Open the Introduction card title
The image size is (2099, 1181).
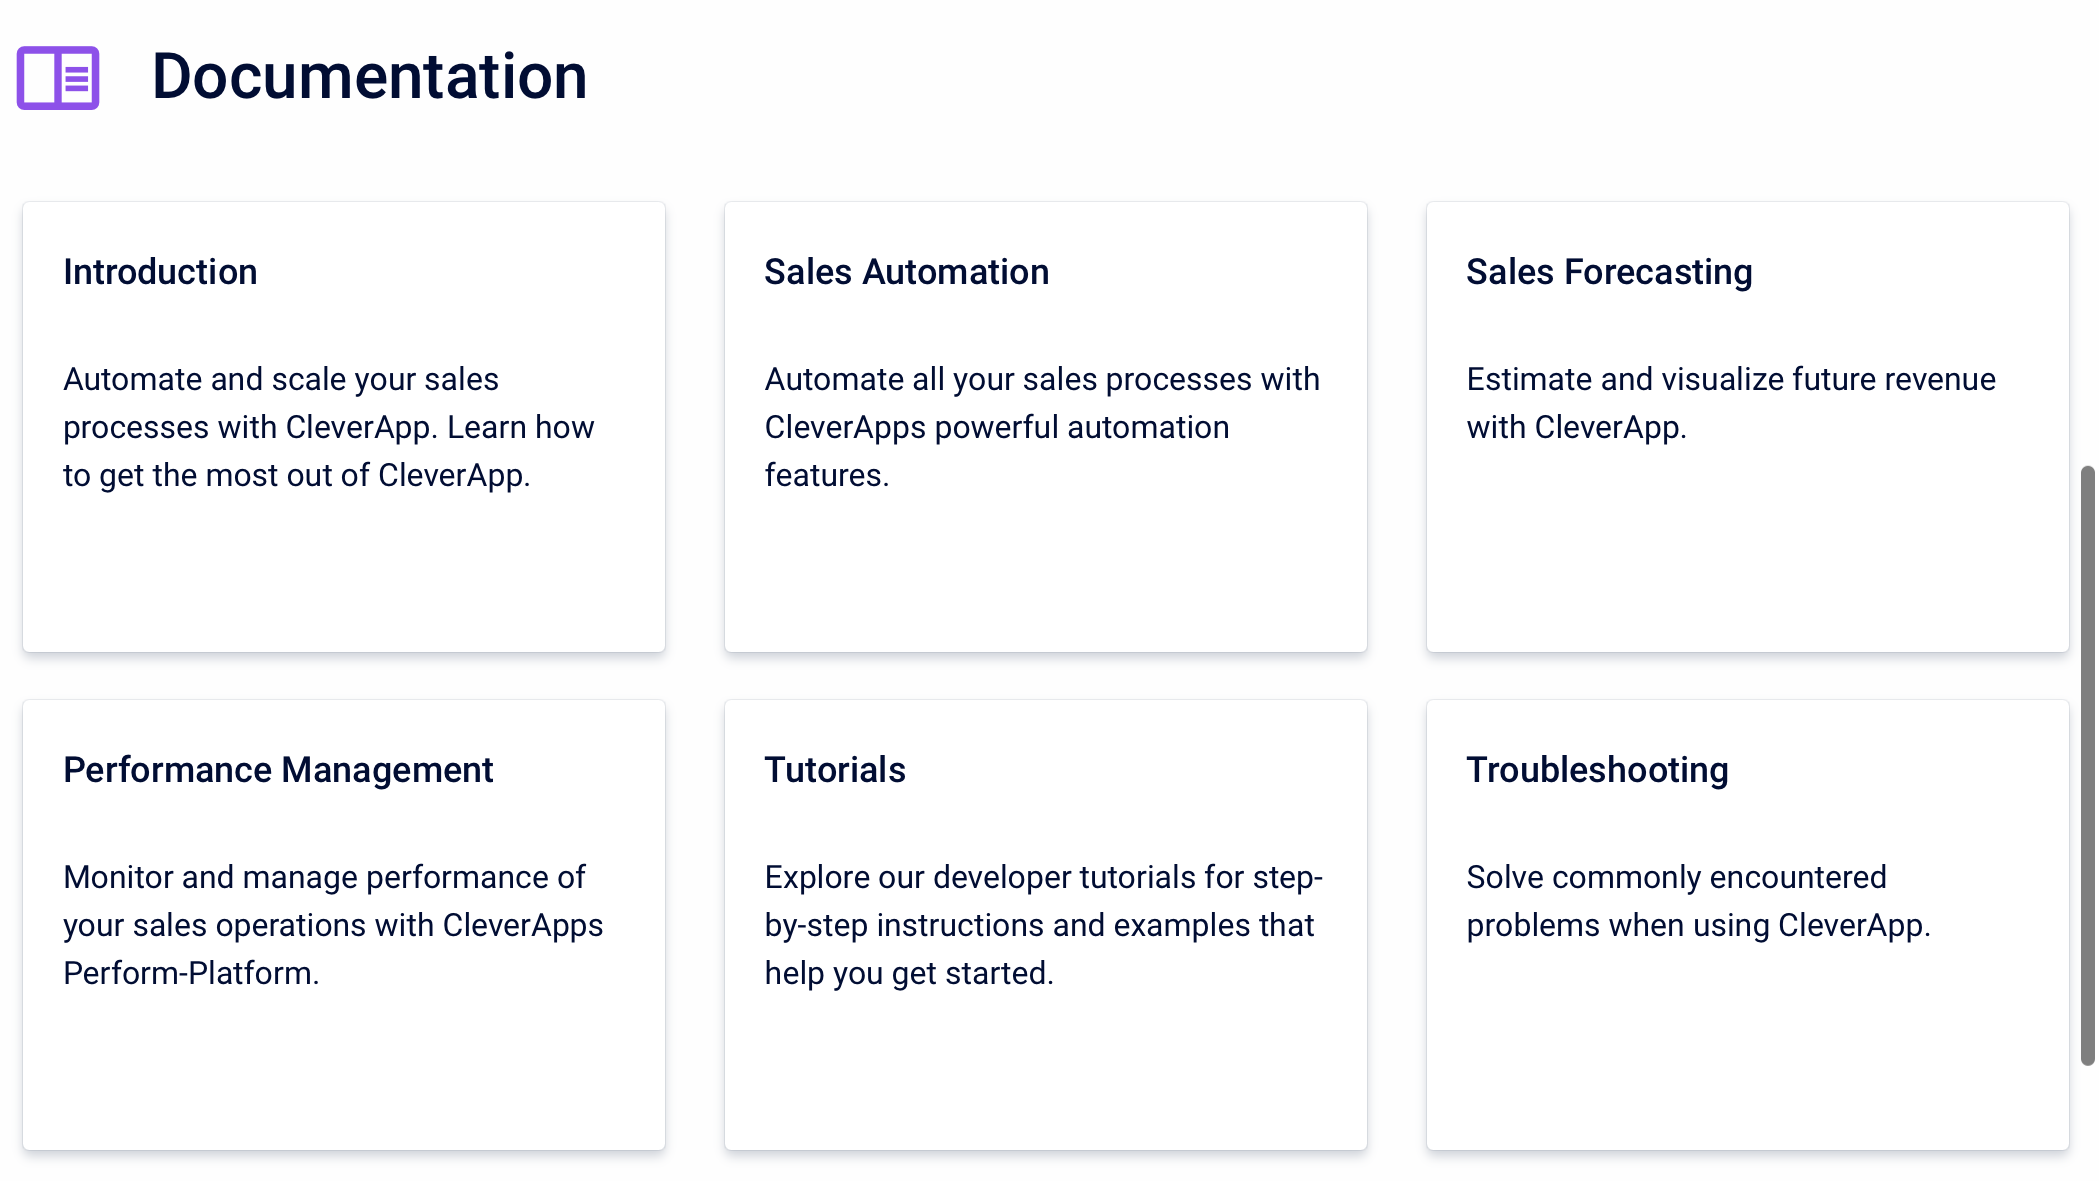(160, 272)
